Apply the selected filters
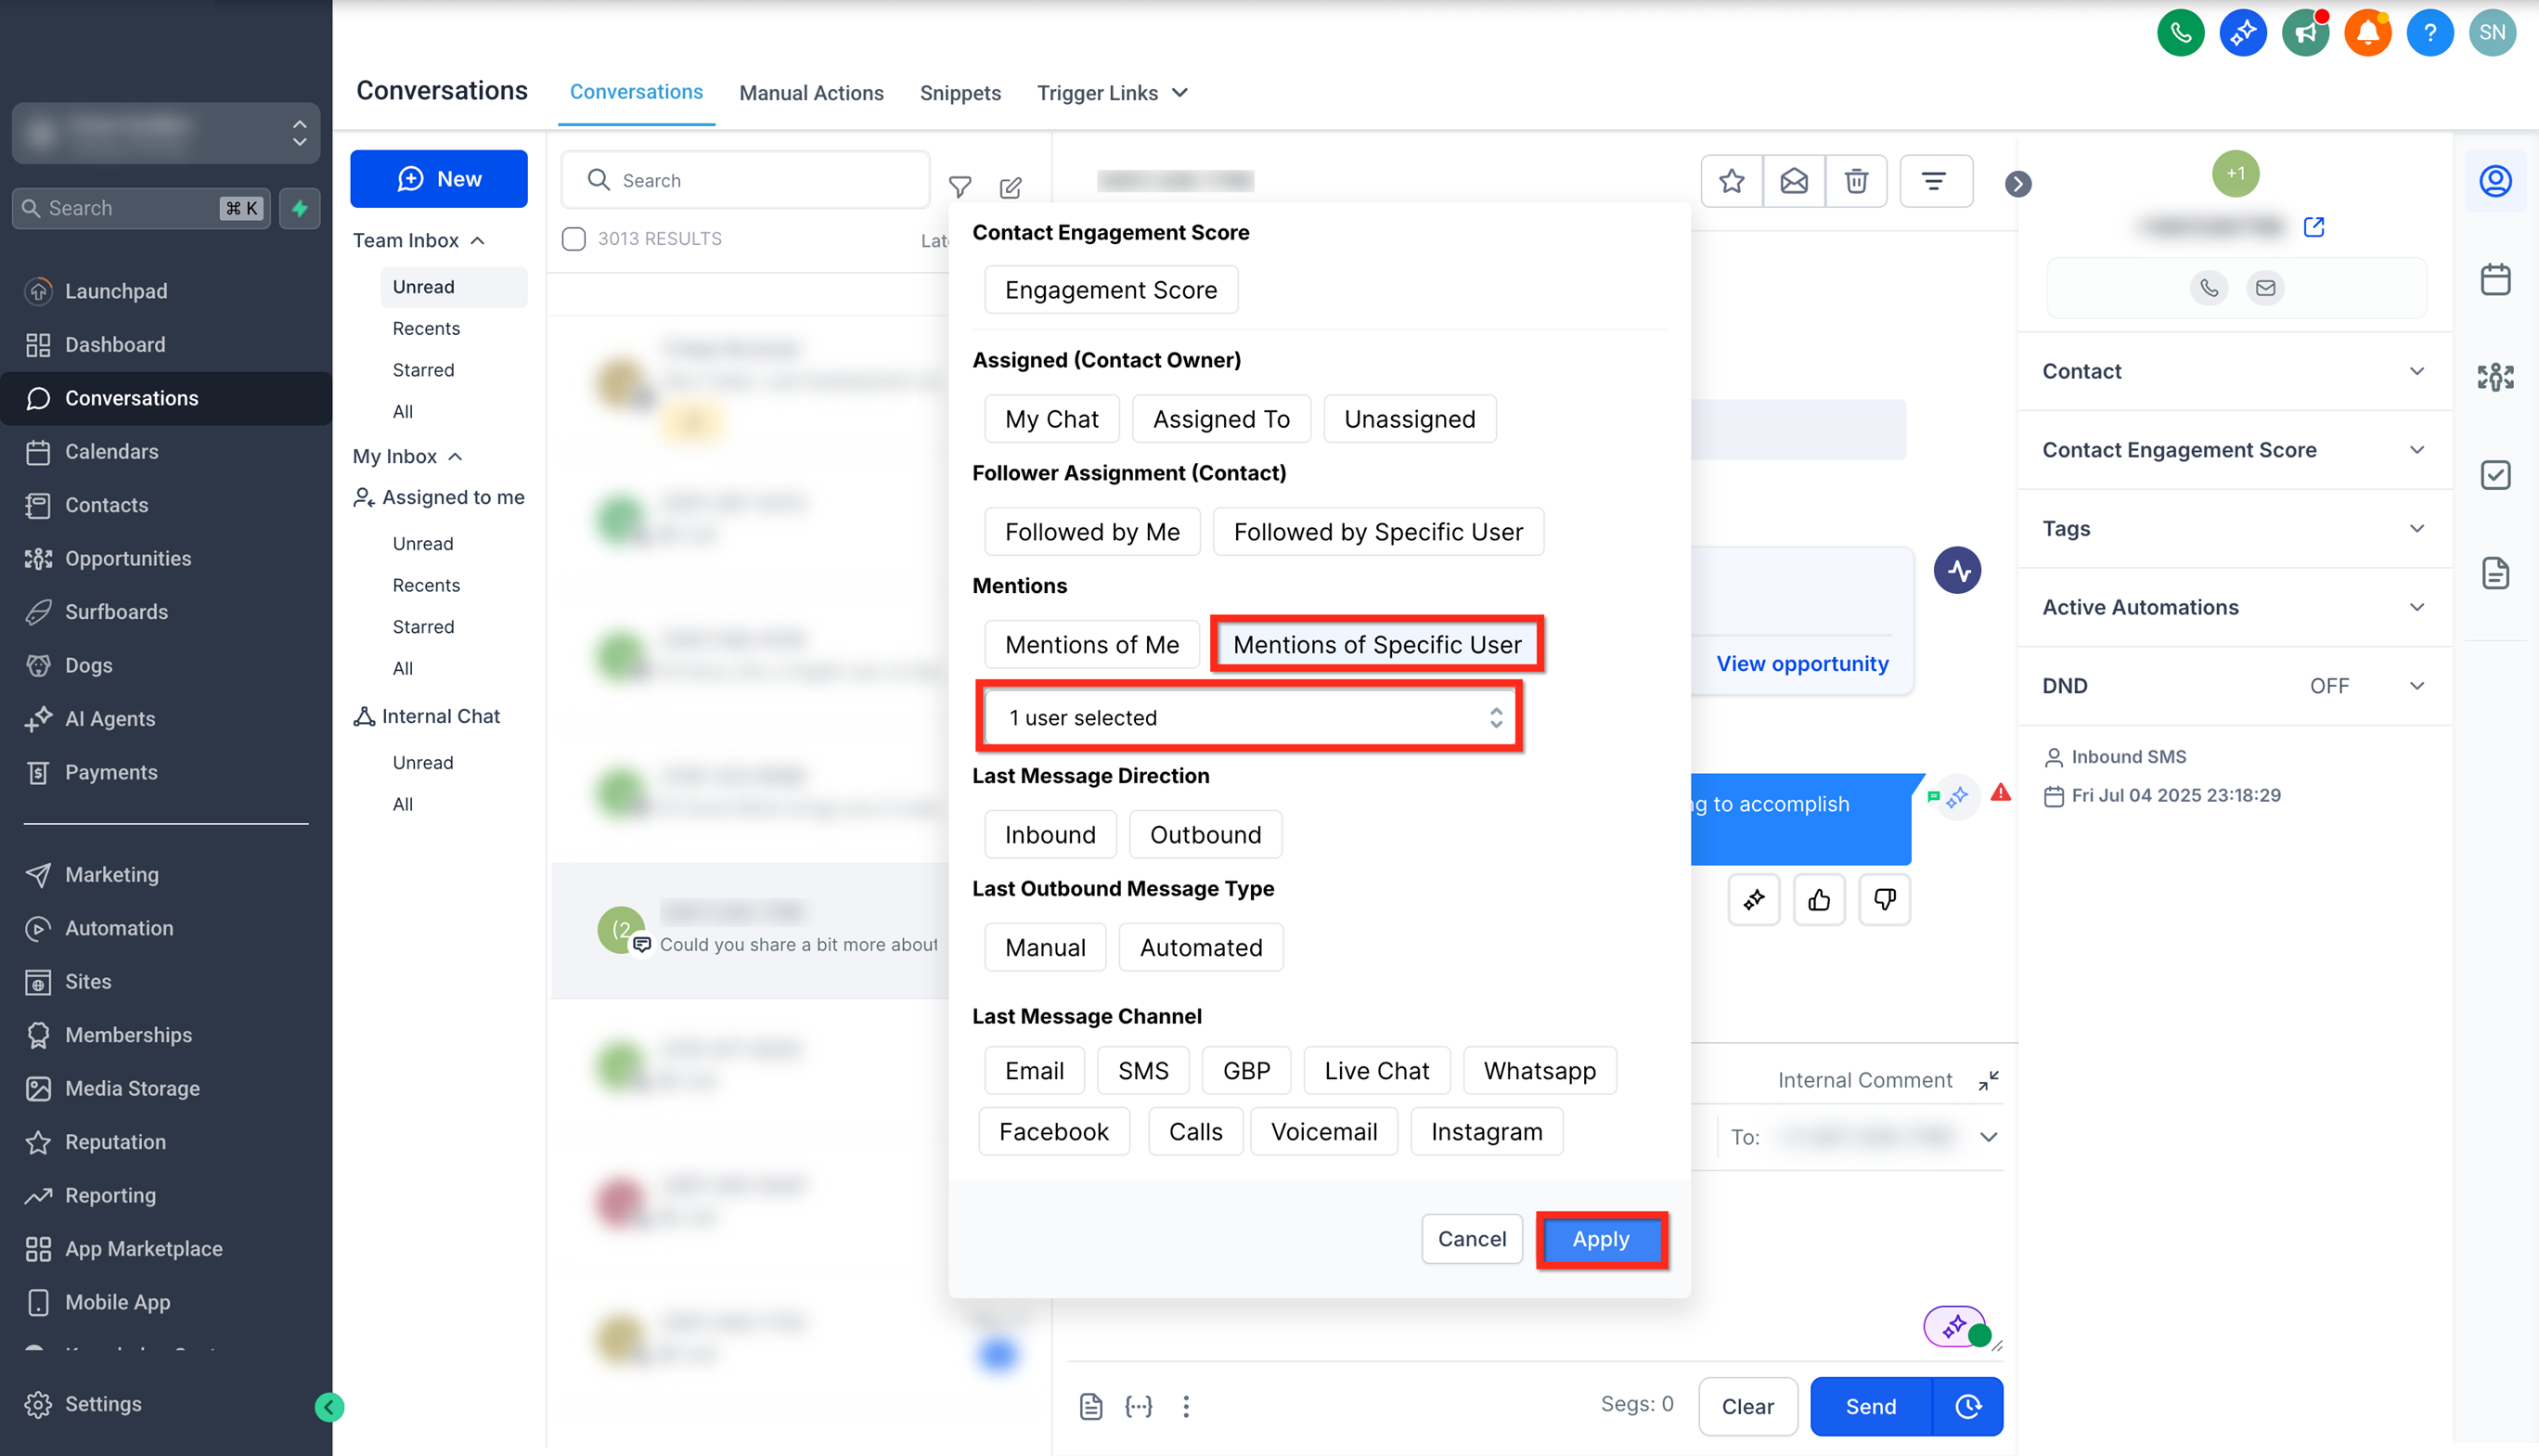The height and width of the screenshot is (1456, 2539). click(x=1600, y=1239)
